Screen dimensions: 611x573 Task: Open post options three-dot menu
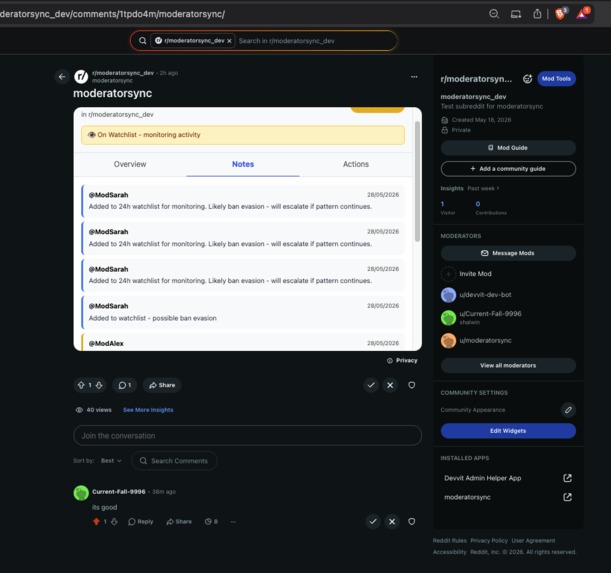tap(414, 77)
